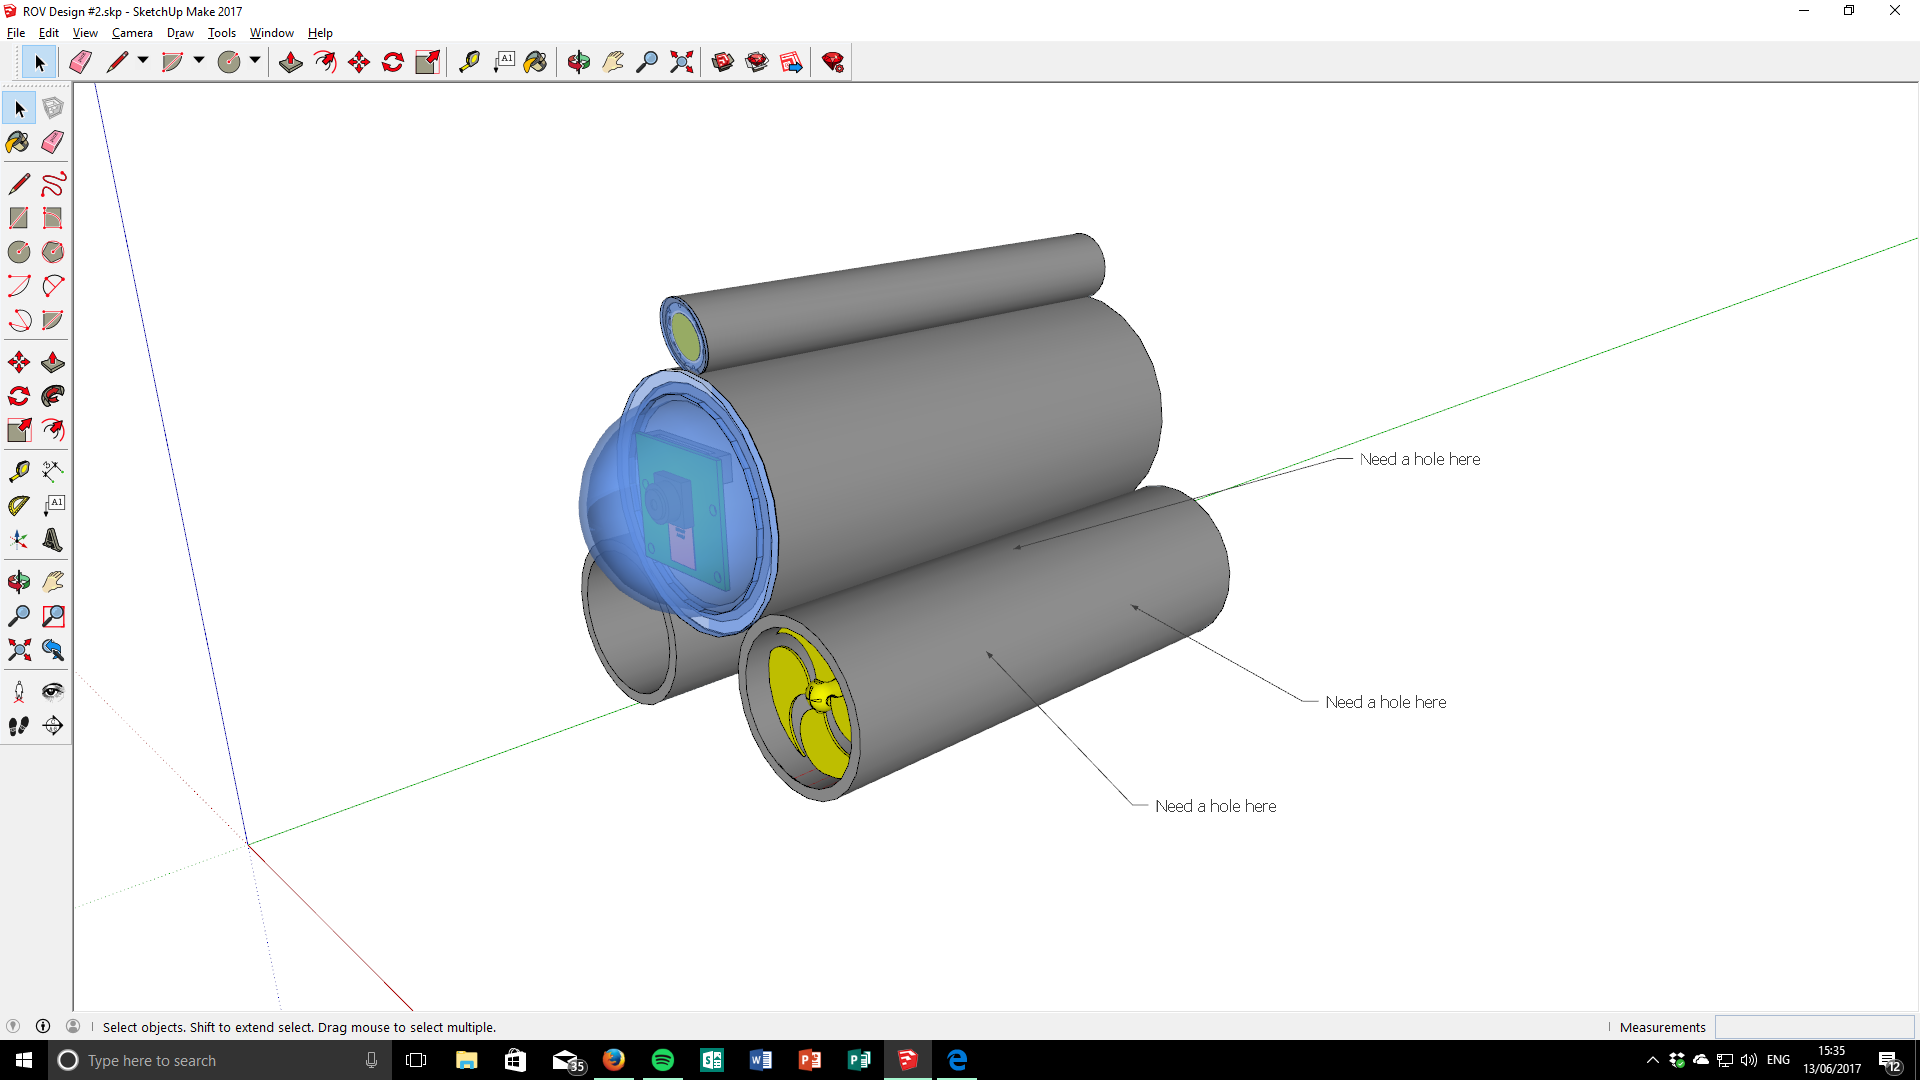Activate the Position Camera tool
Image resolution: width=1920 pixels, height=1080 pixels.
point(19,692)
